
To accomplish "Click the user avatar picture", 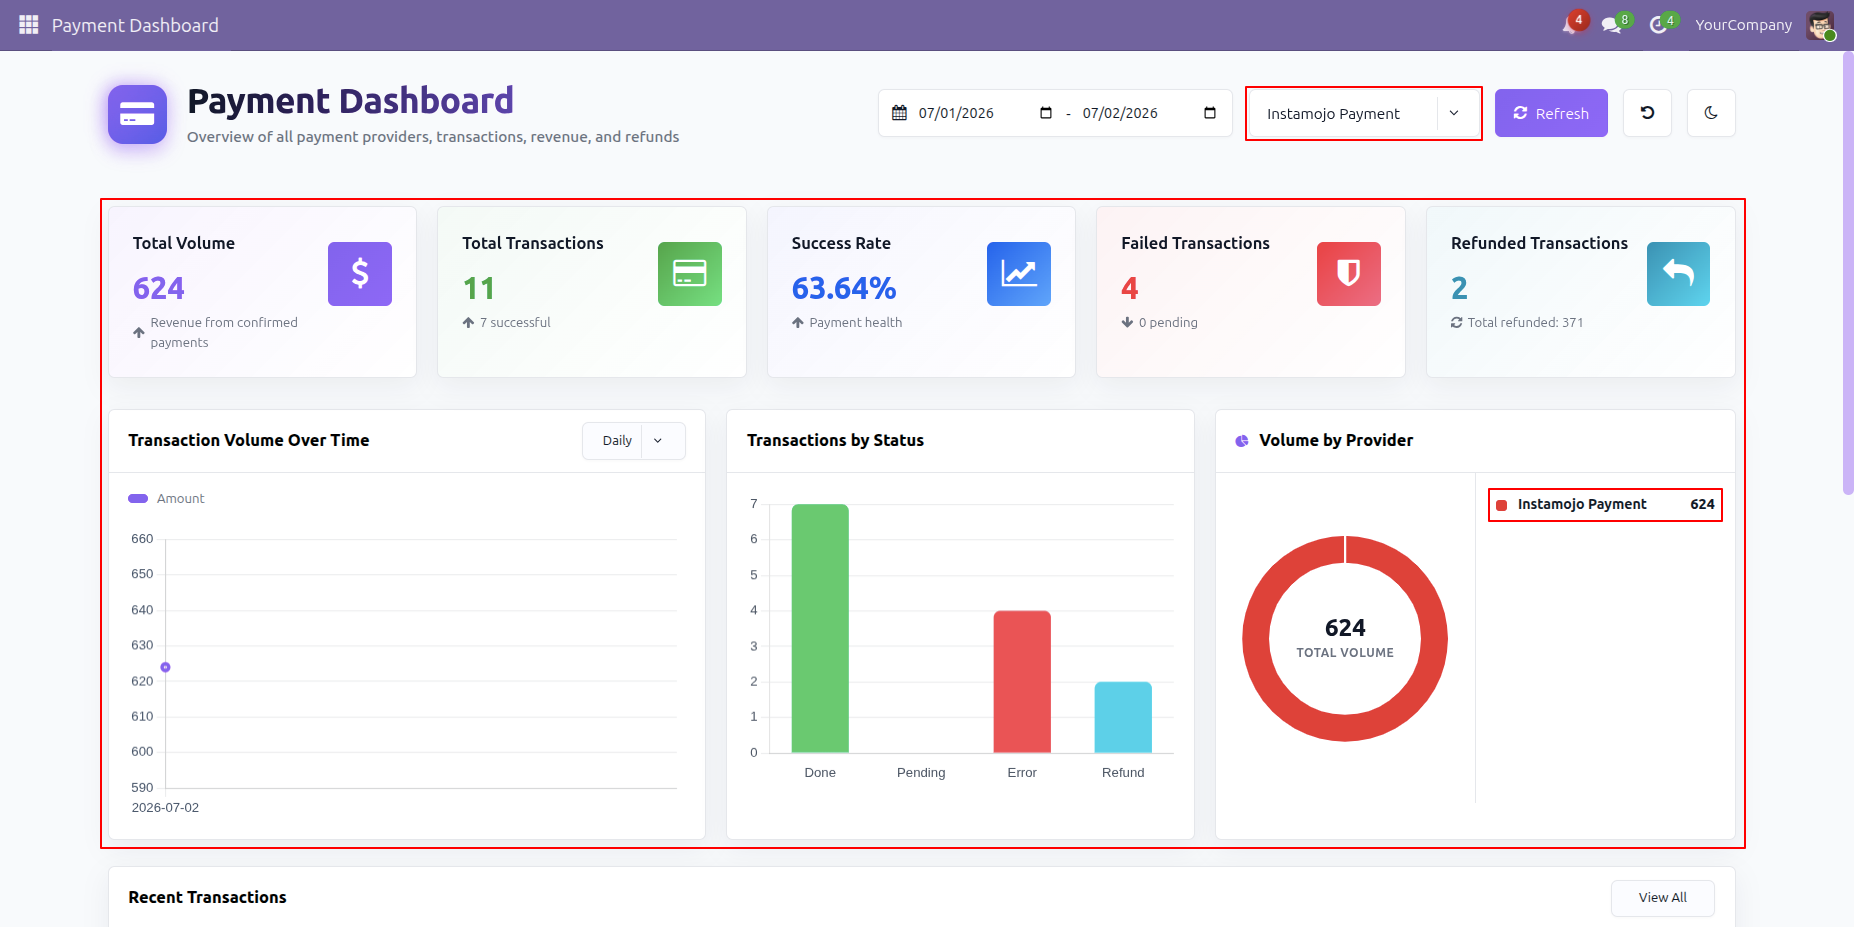I will pyautogui.click(x=1820, y=25).
